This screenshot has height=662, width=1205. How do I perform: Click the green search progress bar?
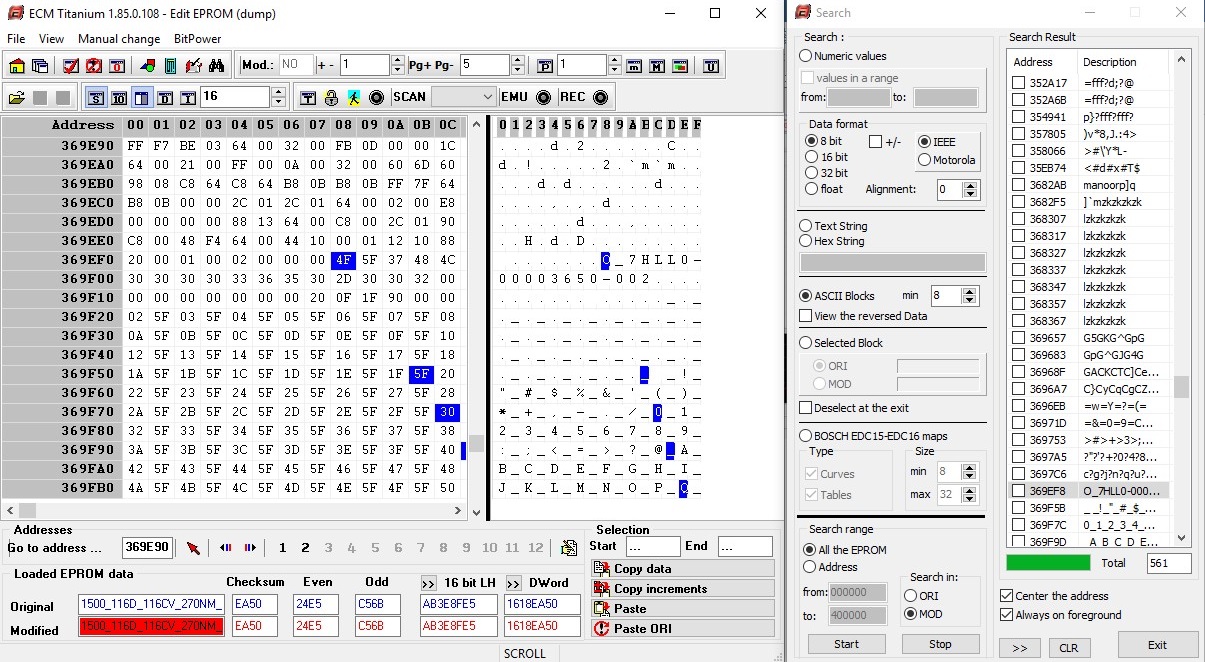point(1048,563)
